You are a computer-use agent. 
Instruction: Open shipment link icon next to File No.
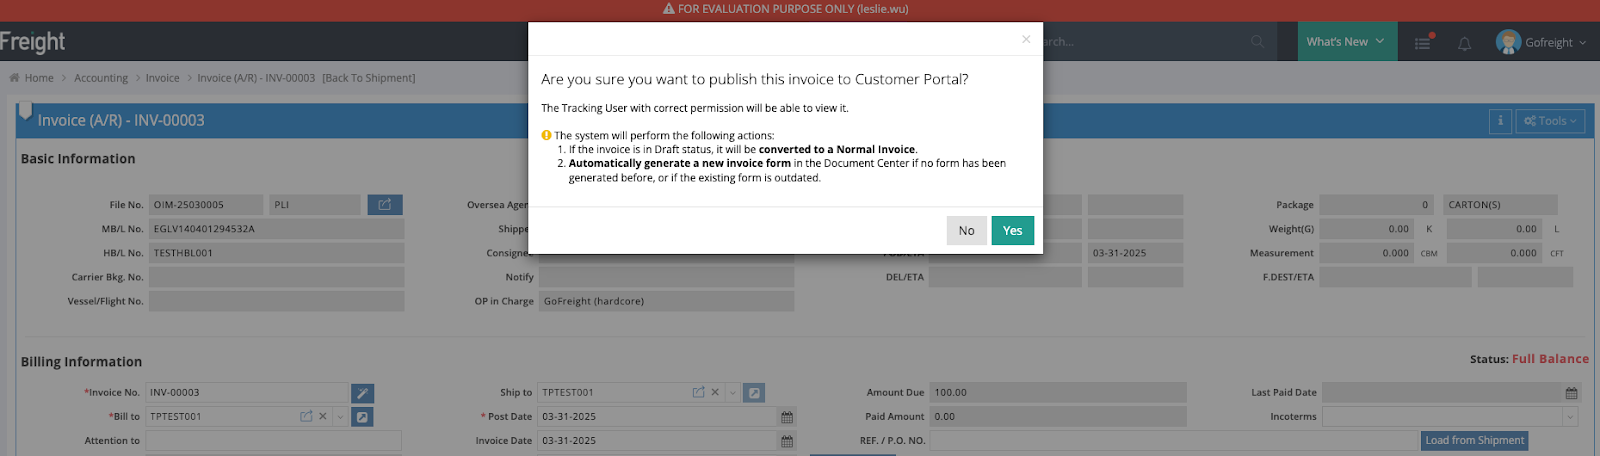pos(384,205)
